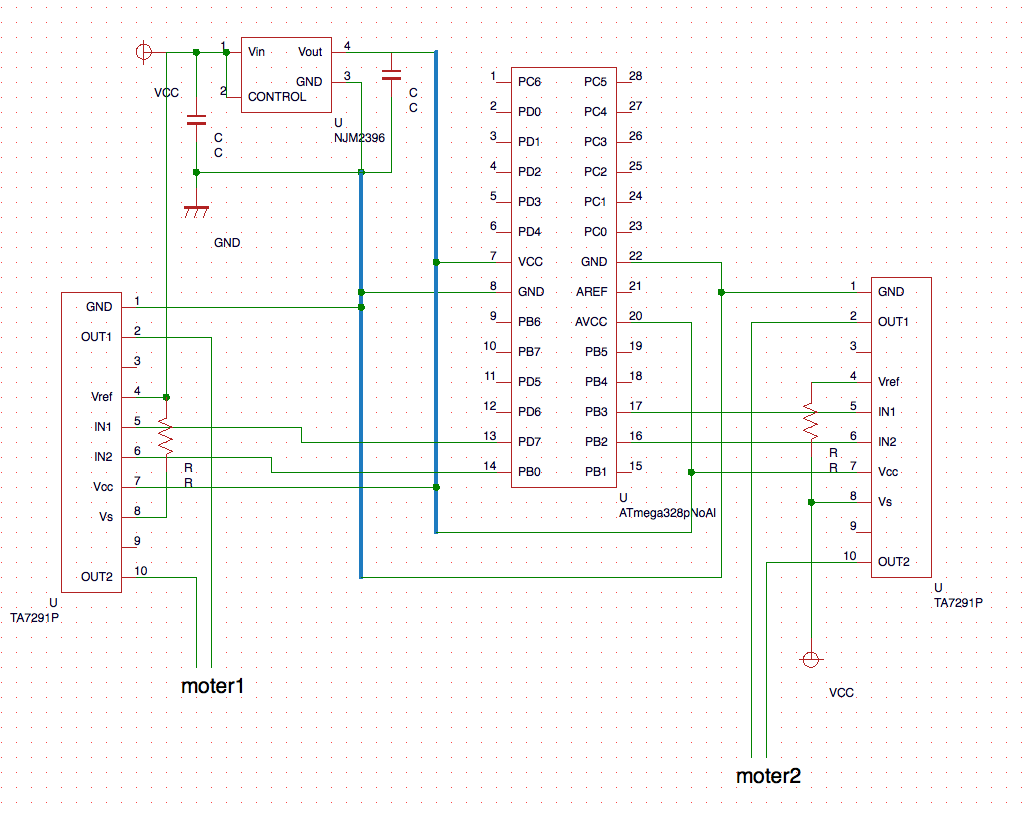
Task: Select the PC4 pin label
Action: pyautogui.click(x=595, y=112)
